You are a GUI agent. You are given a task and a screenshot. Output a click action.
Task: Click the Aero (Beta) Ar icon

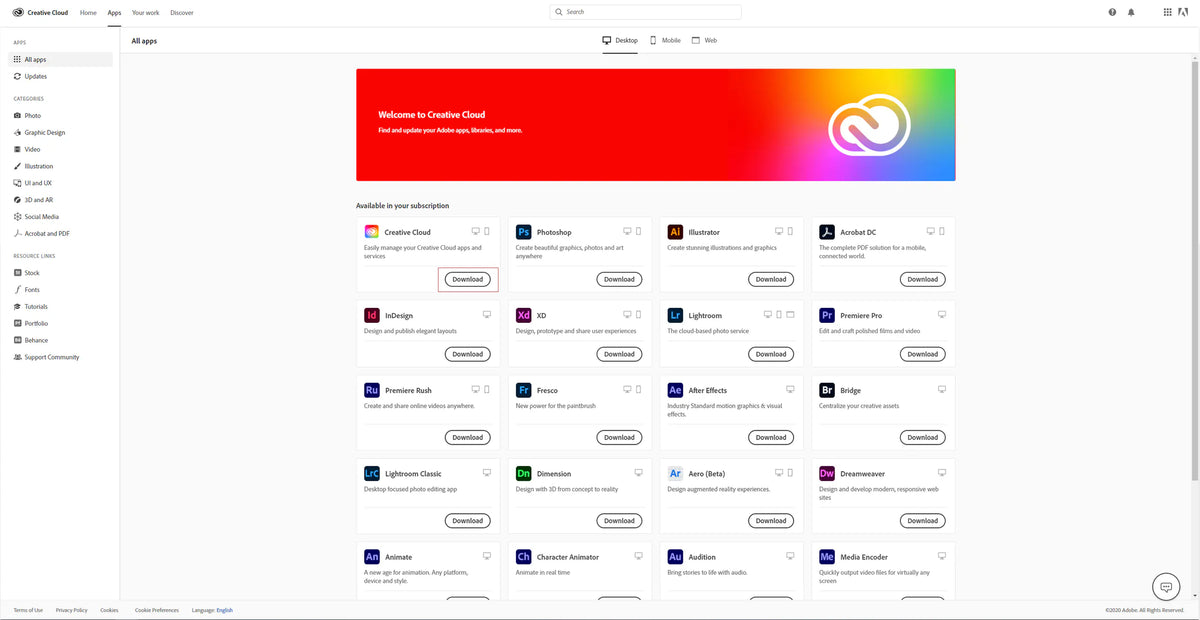[x=675, y=474]
